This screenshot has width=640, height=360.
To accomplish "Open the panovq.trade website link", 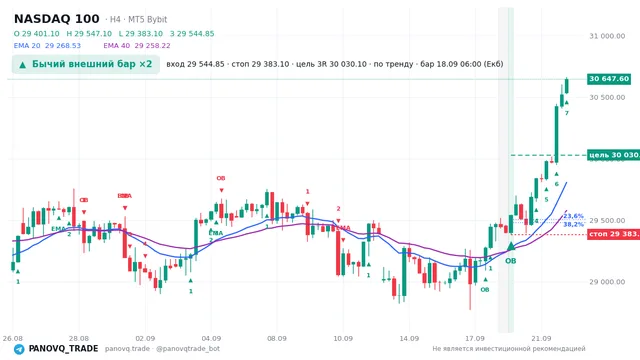I will pos(127,349).
